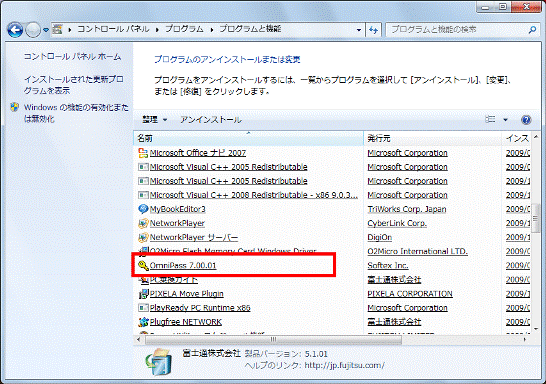Open help with blue question mark icon
The width and height of the screenshot is (546, 384).
point(526,120)
